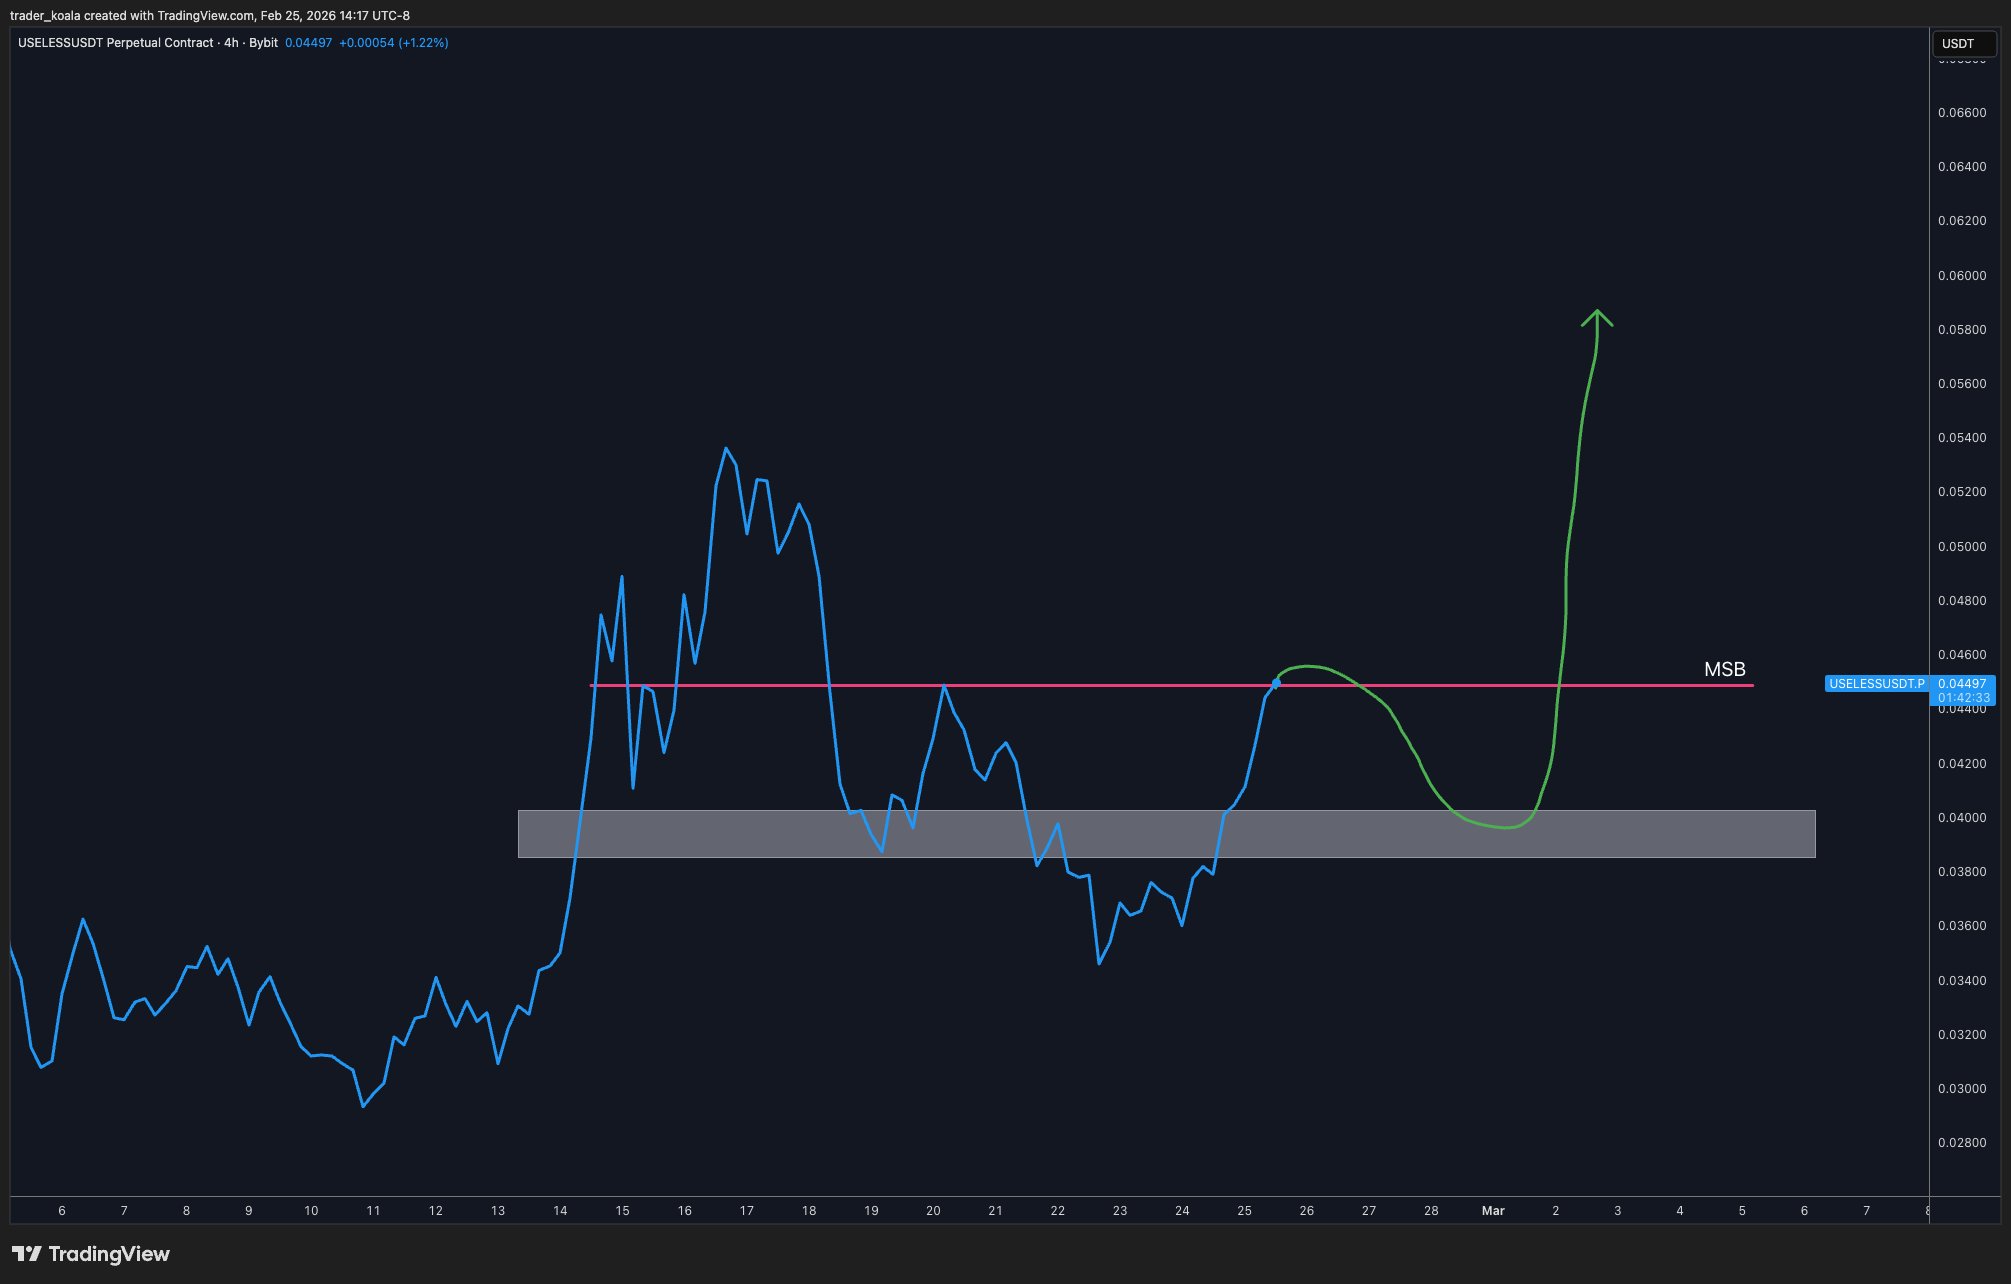Click the Mar label on time axis
2011x1284 pixels.
pos(1492,1211)
